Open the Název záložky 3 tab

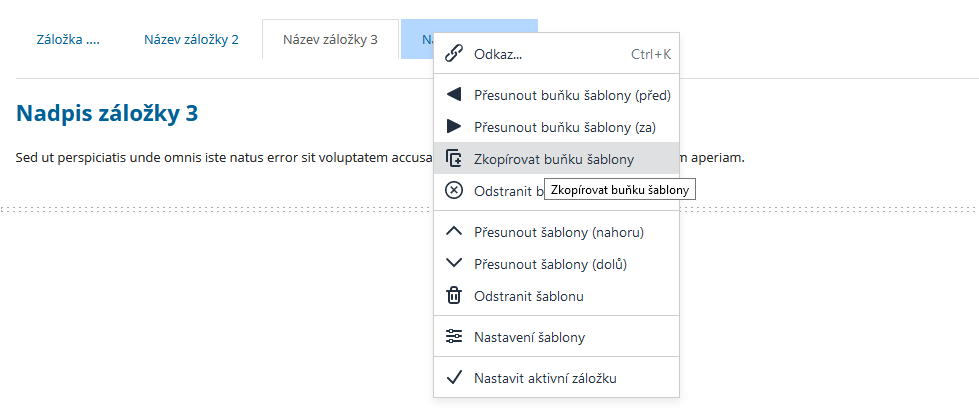tap(330, 41)
